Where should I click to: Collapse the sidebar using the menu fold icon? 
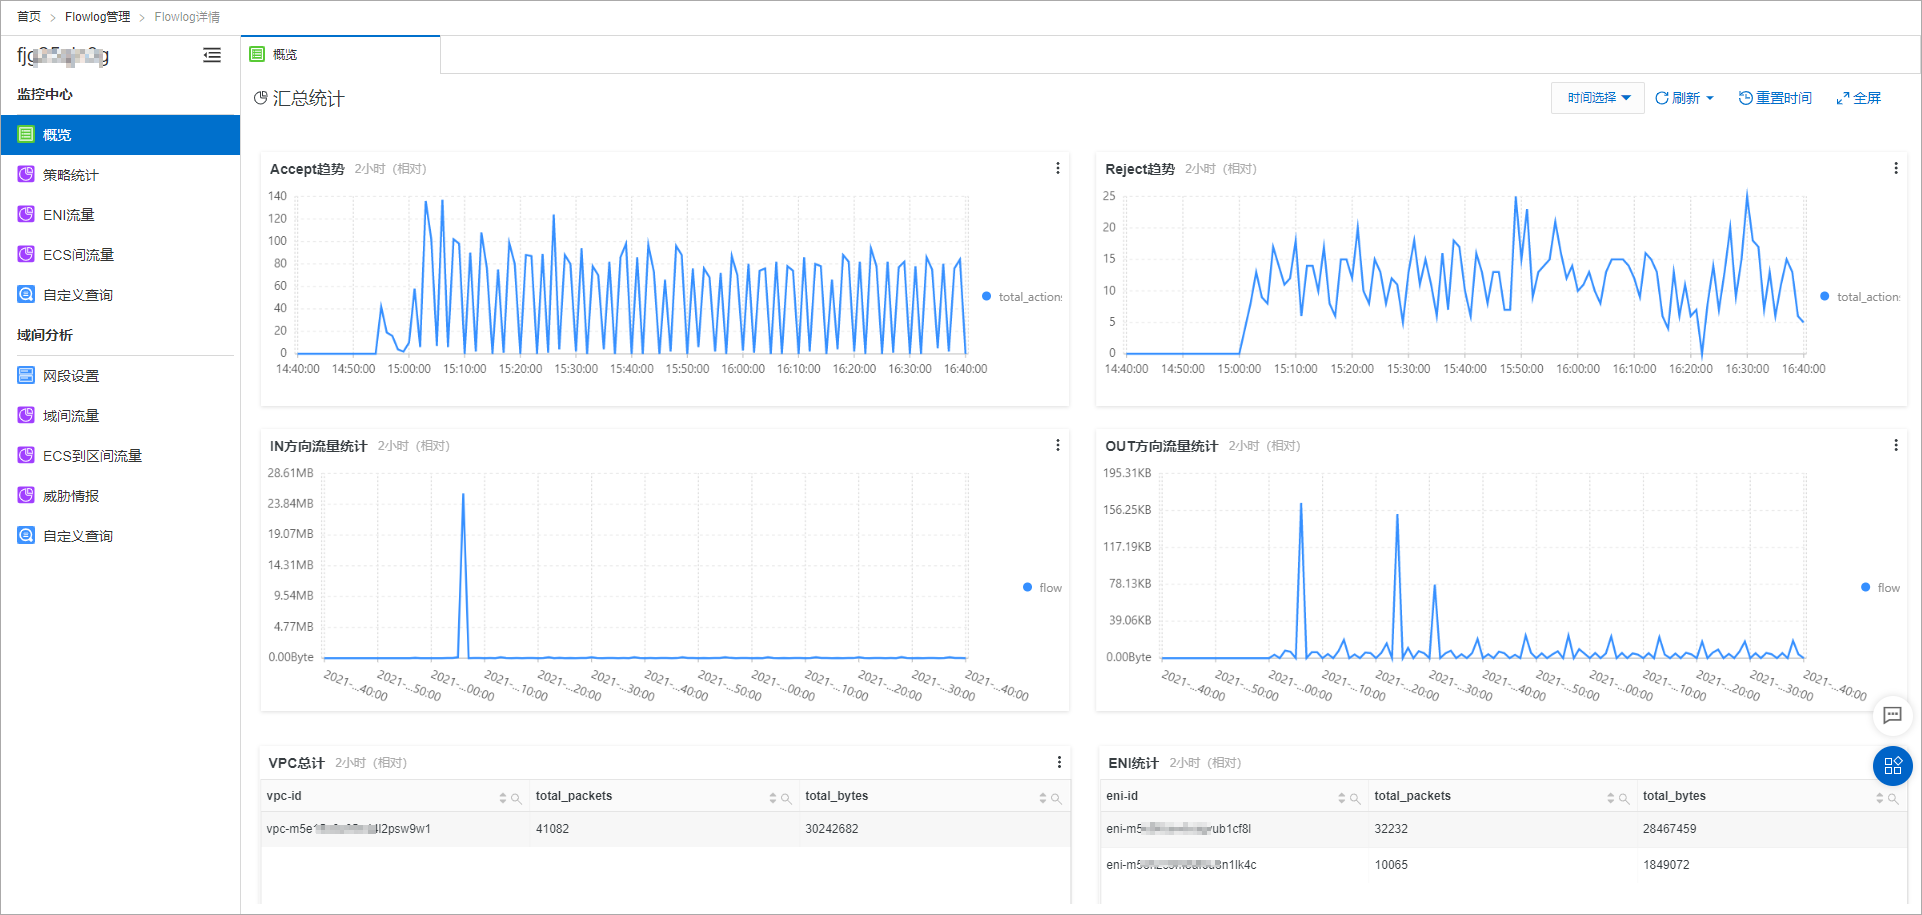point(212,56)
